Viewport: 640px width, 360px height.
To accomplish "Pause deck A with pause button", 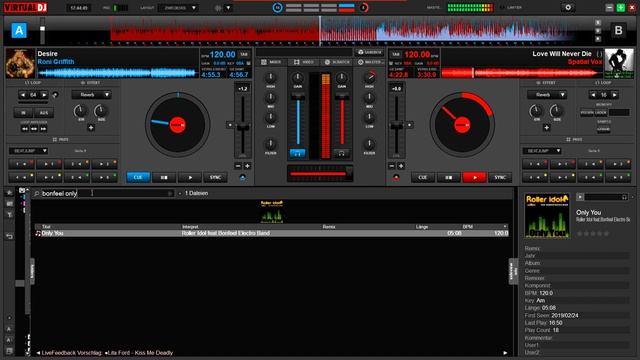I will [164, 178].
